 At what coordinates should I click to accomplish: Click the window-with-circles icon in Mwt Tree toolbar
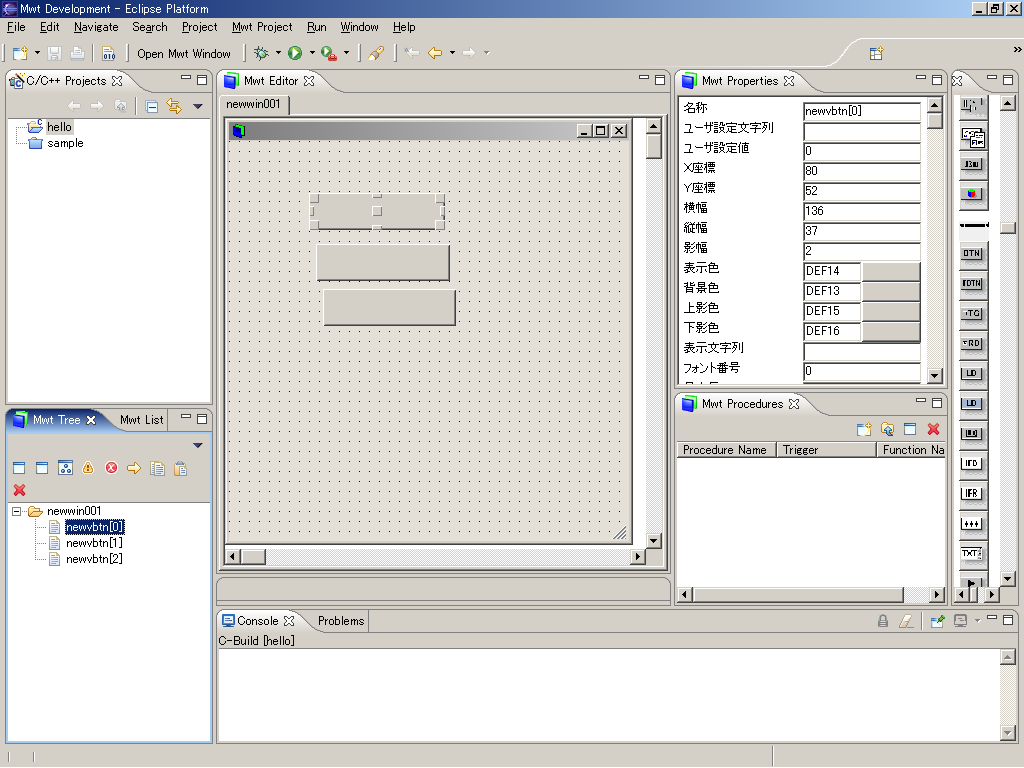pos(65,468)
